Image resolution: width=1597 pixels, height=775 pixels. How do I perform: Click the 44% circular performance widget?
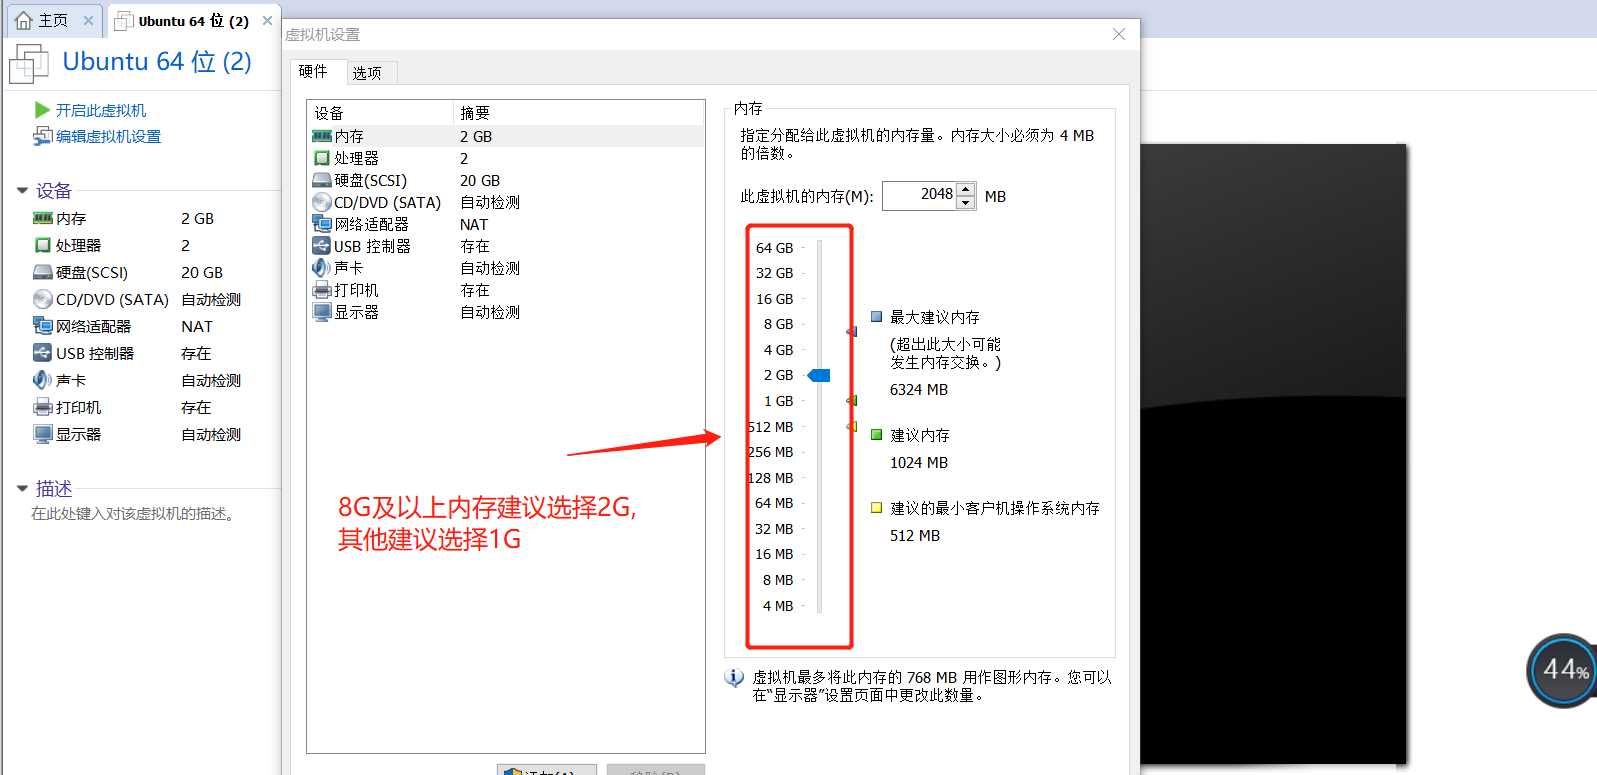(x=1563, y=670)
